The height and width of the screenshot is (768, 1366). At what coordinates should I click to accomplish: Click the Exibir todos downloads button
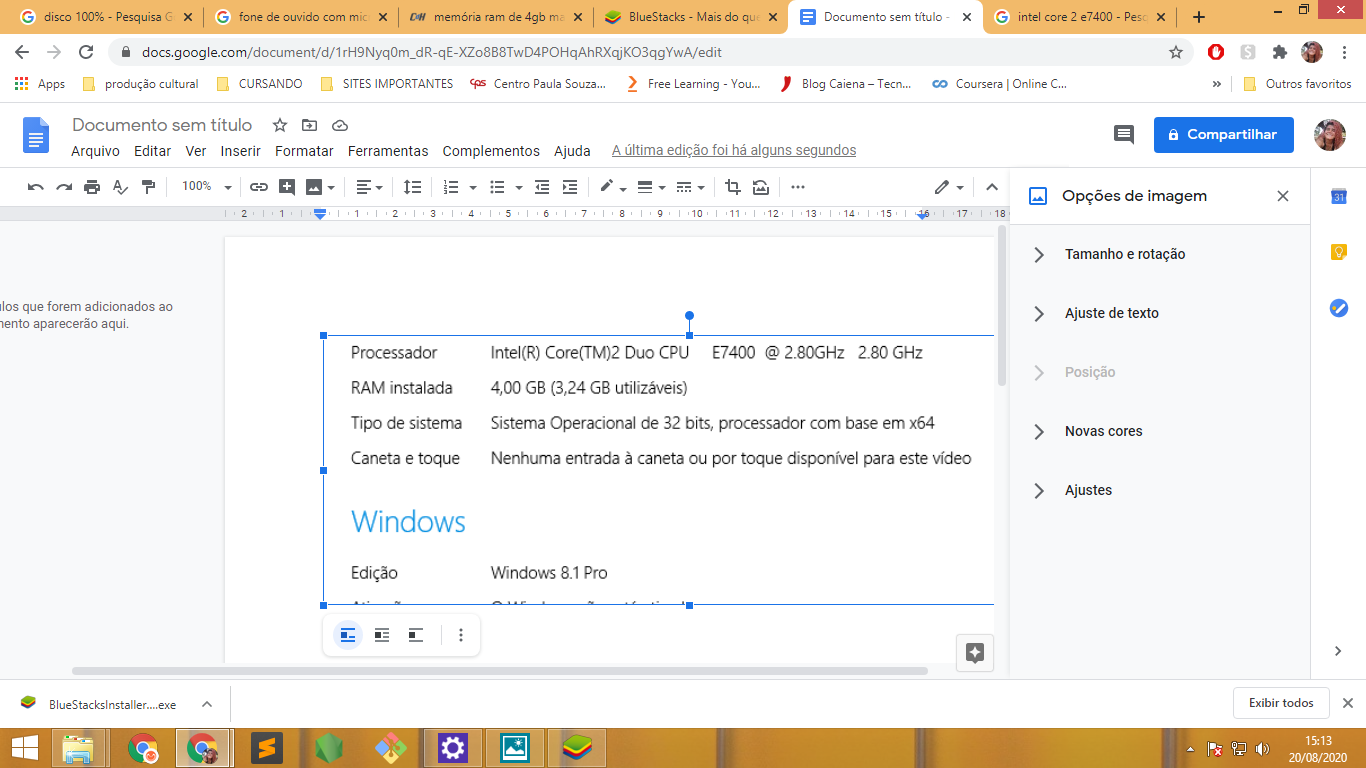click(1281, 703)
